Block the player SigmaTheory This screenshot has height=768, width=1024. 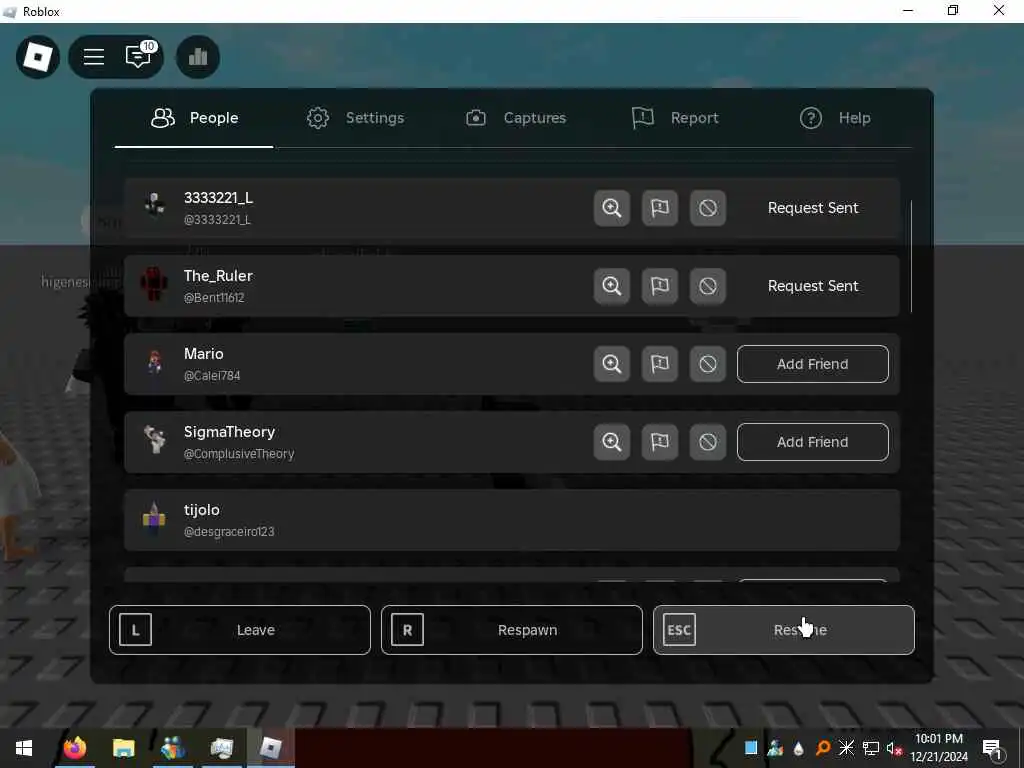click(x=708, y=442)
